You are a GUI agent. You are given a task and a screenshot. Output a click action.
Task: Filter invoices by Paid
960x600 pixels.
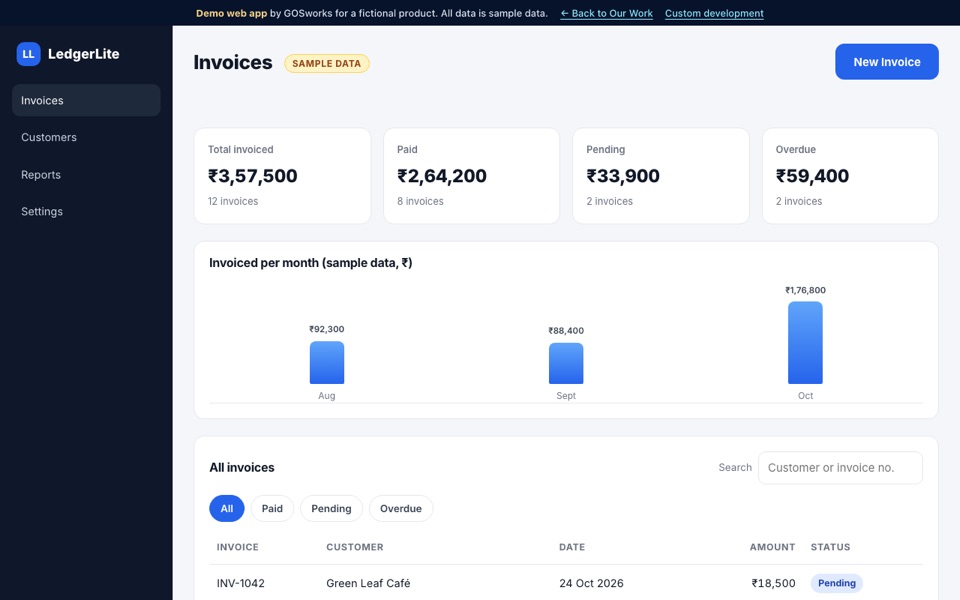pos(272,509)
